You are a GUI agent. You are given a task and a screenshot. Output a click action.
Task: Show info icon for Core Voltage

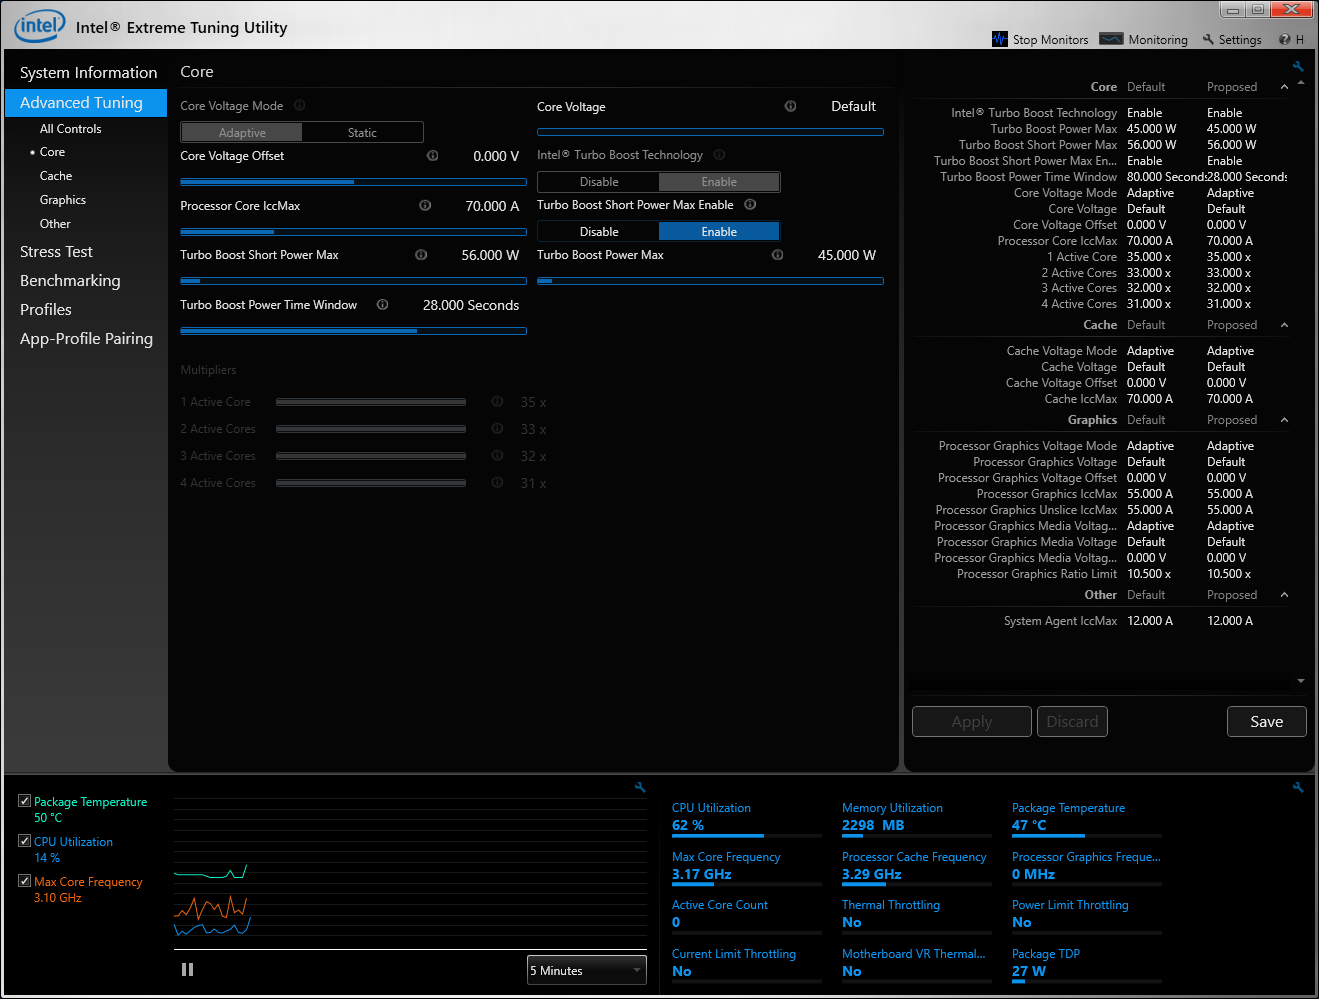click(790, 105)
